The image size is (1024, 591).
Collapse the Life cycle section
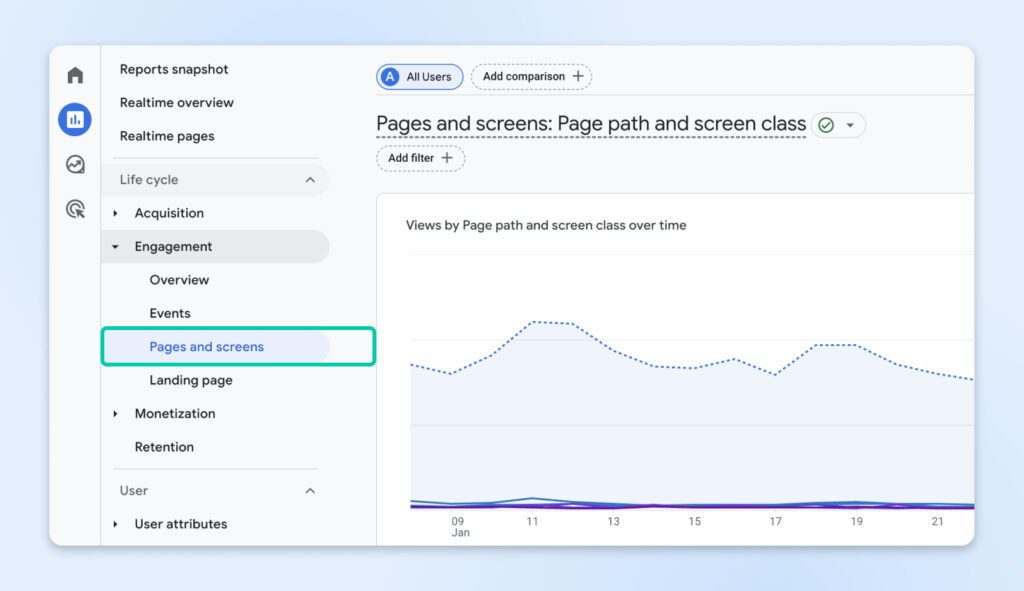coord(310,180)
